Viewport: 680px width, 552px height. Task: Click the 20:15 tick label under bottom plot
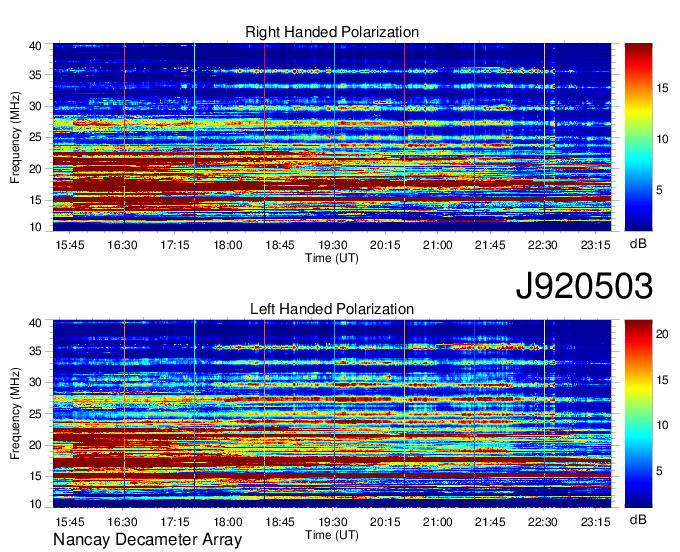tap(385, 522)
